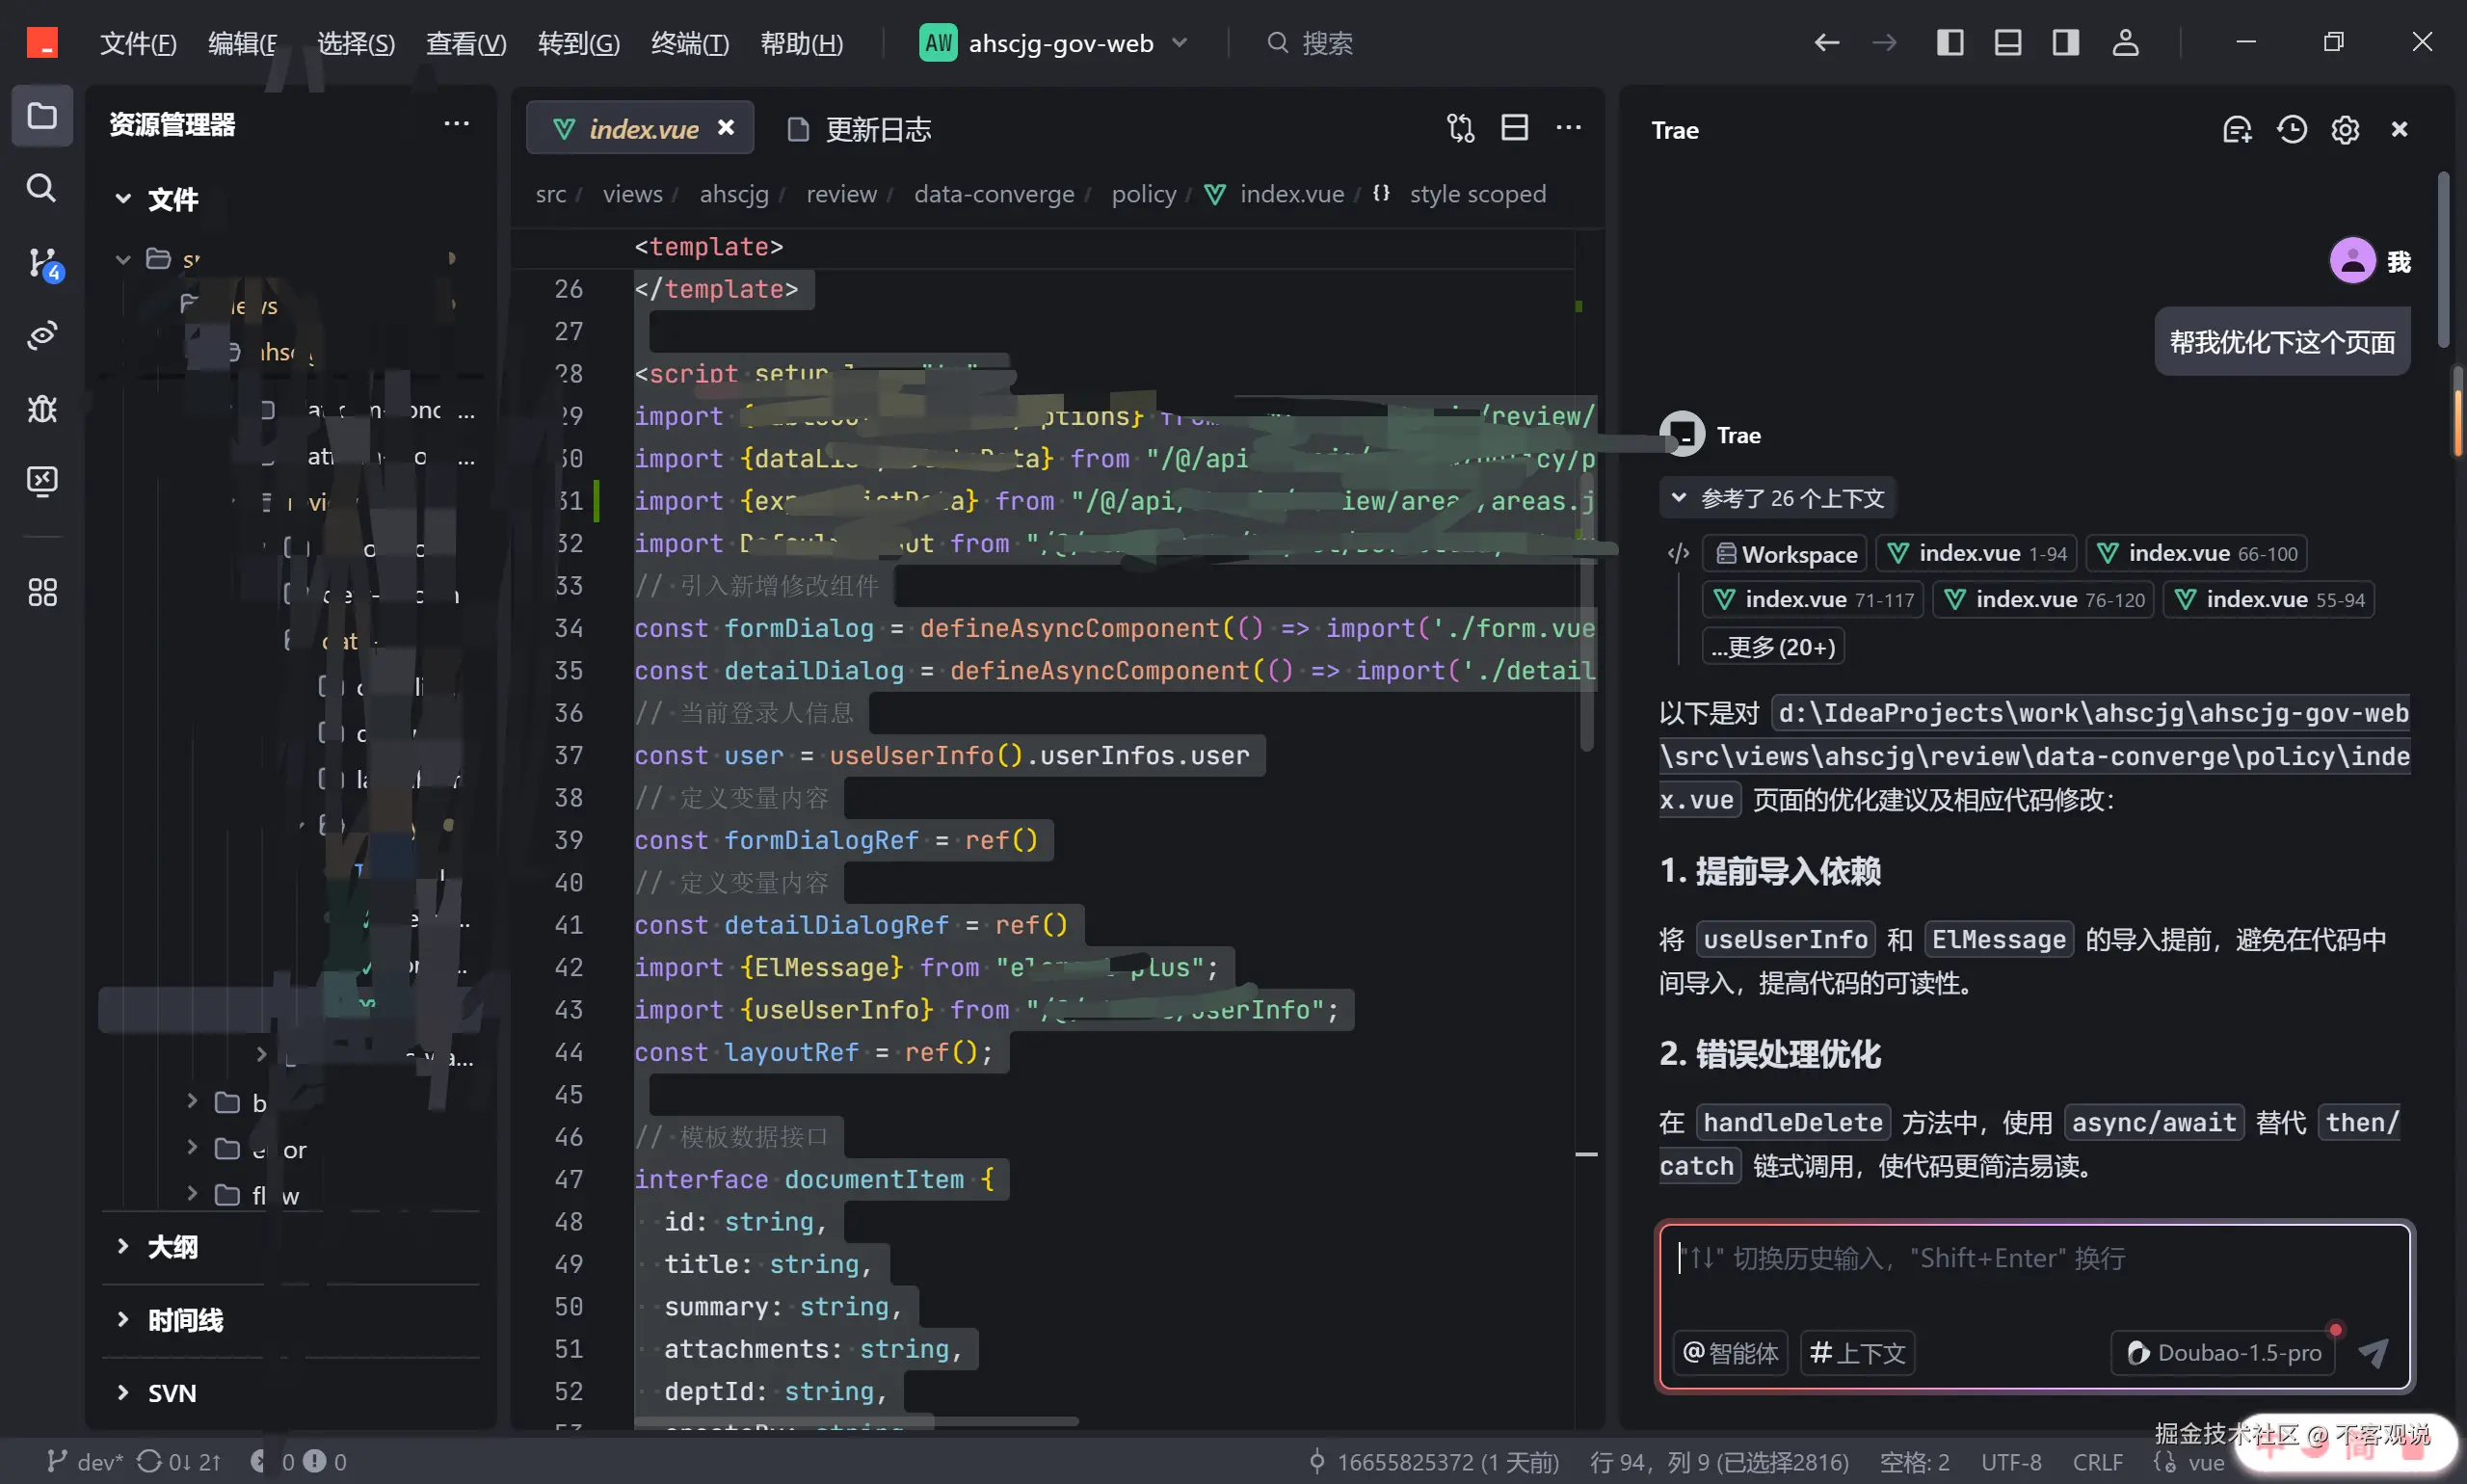Open the 终端(T) menu
Image resolution: width=2467 pixels, height=1484 pixels.
689,43
